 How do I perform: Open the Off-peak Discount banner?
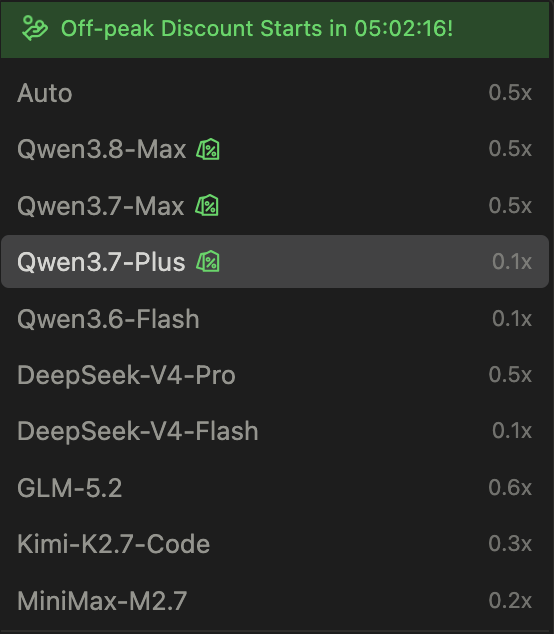[275, 29]
